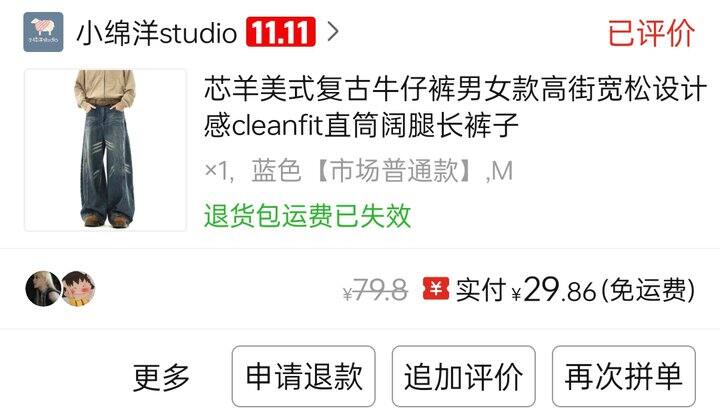This screenshot has width=720, height=408.
Task: Open shop name 小绵洋studio
Action: pyautogui.click(x=157, y=33)
